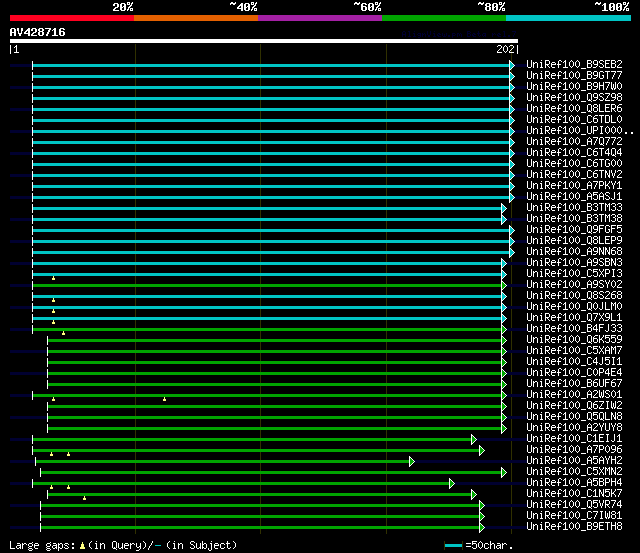Click the yellow gap marker under the C5XPI3 bar

(53, 278)
